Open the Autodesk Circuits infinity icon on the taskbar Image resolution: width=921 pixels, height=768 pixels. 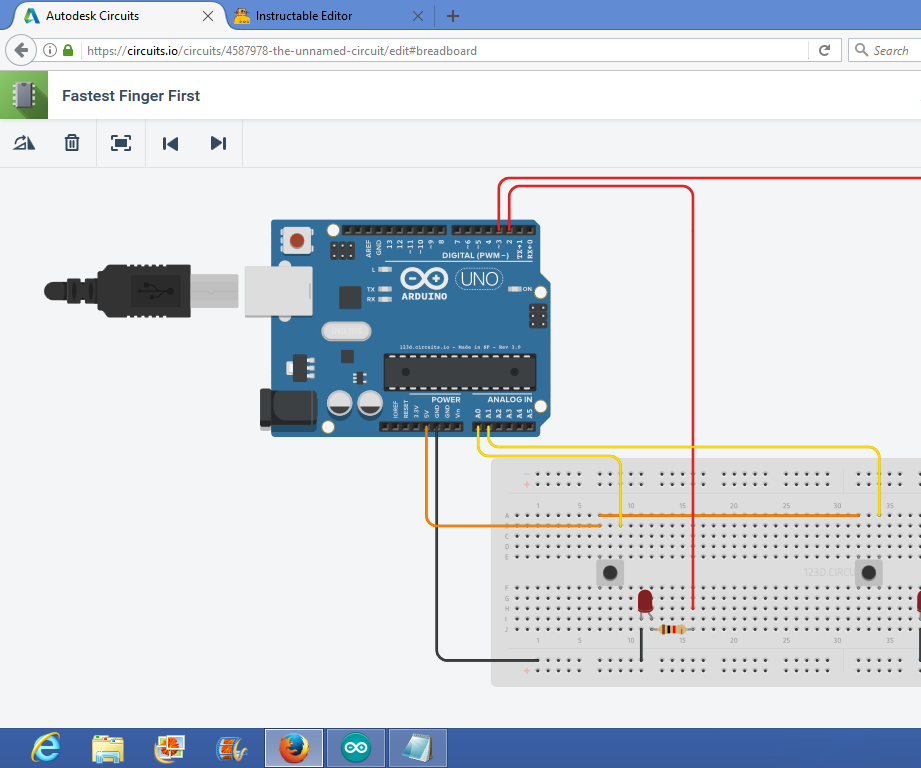355,747
